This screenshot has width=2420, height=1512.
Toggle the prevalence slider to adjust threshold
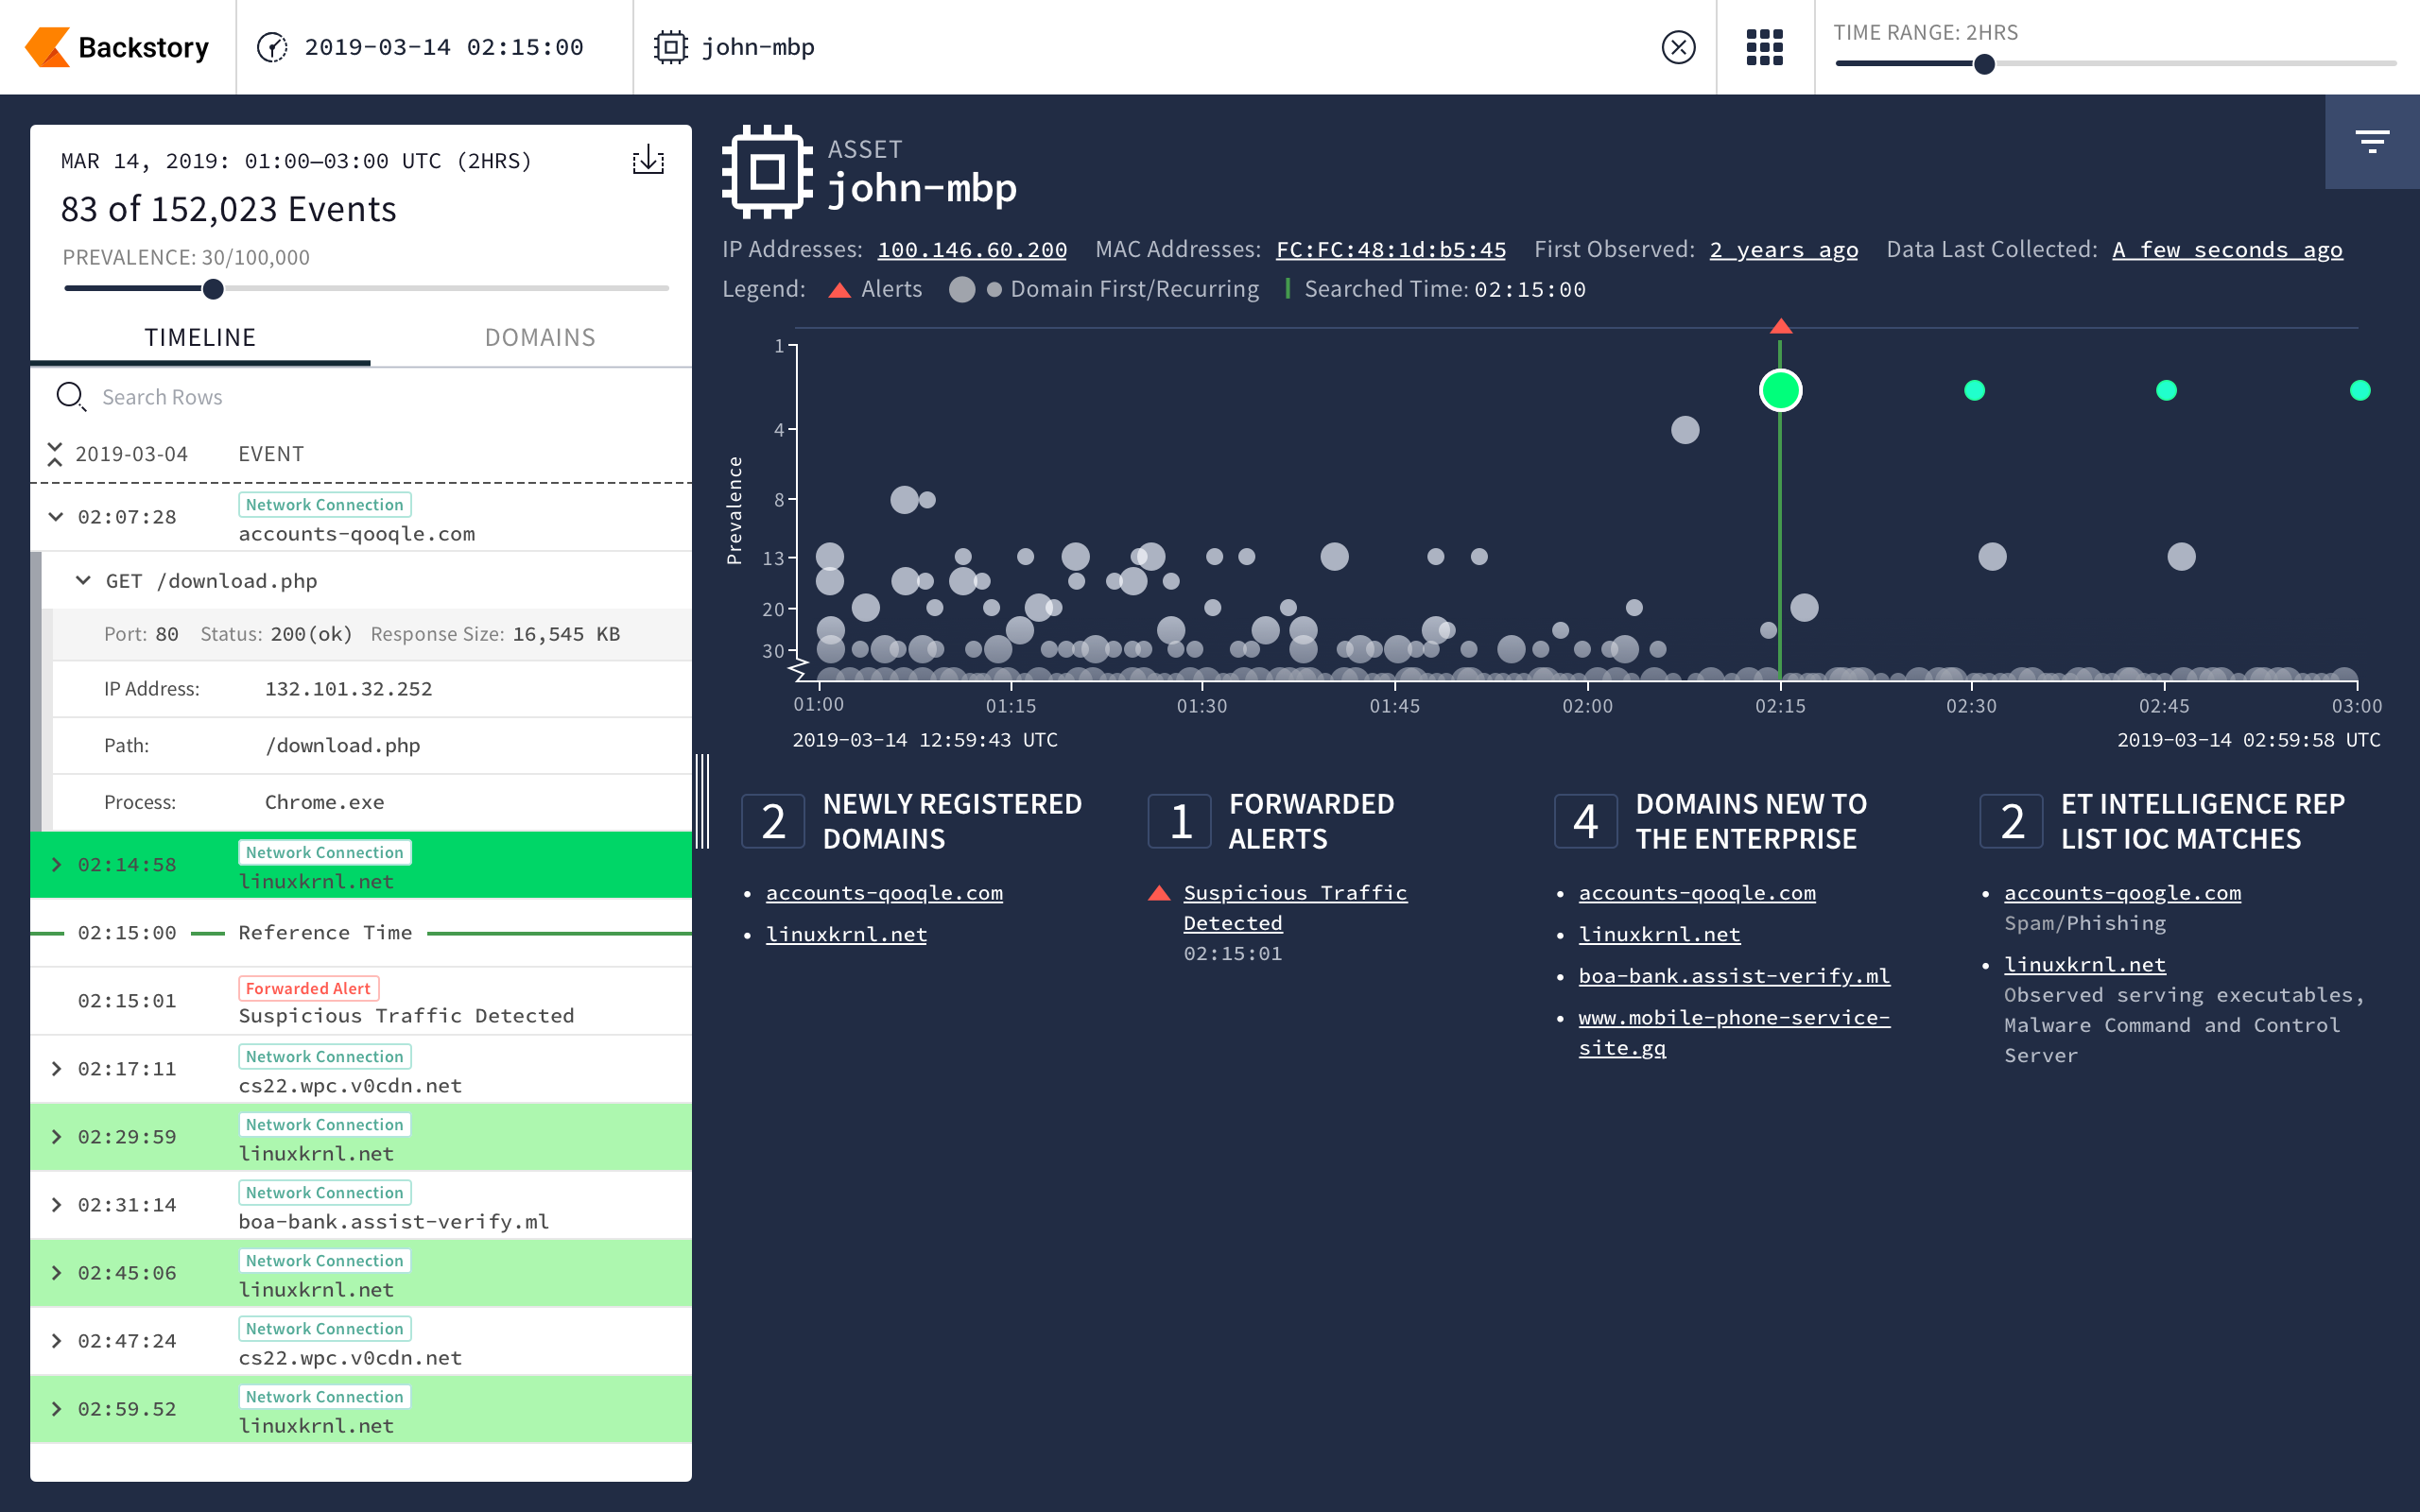[207, 289]
